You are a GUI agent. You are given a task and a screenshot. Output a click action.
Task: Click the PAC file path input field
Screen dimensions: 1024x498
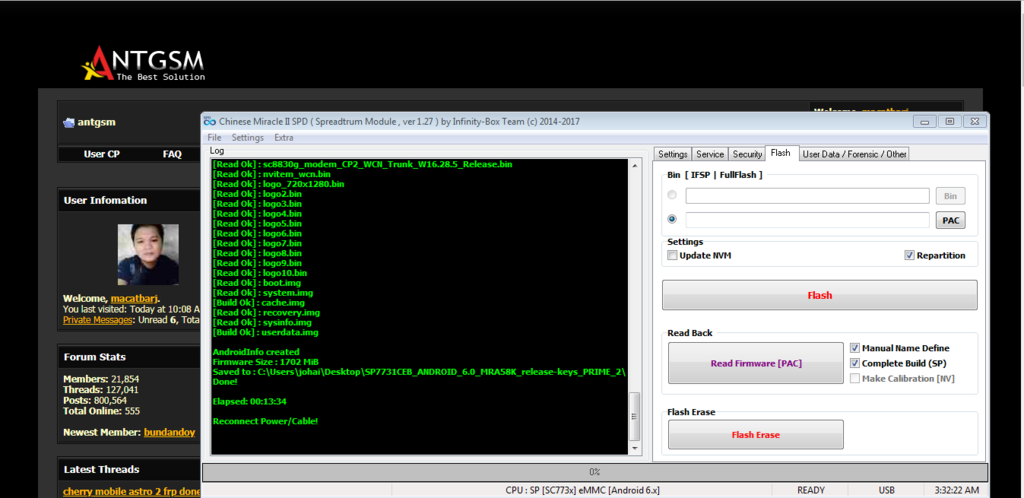pos(807,220)
